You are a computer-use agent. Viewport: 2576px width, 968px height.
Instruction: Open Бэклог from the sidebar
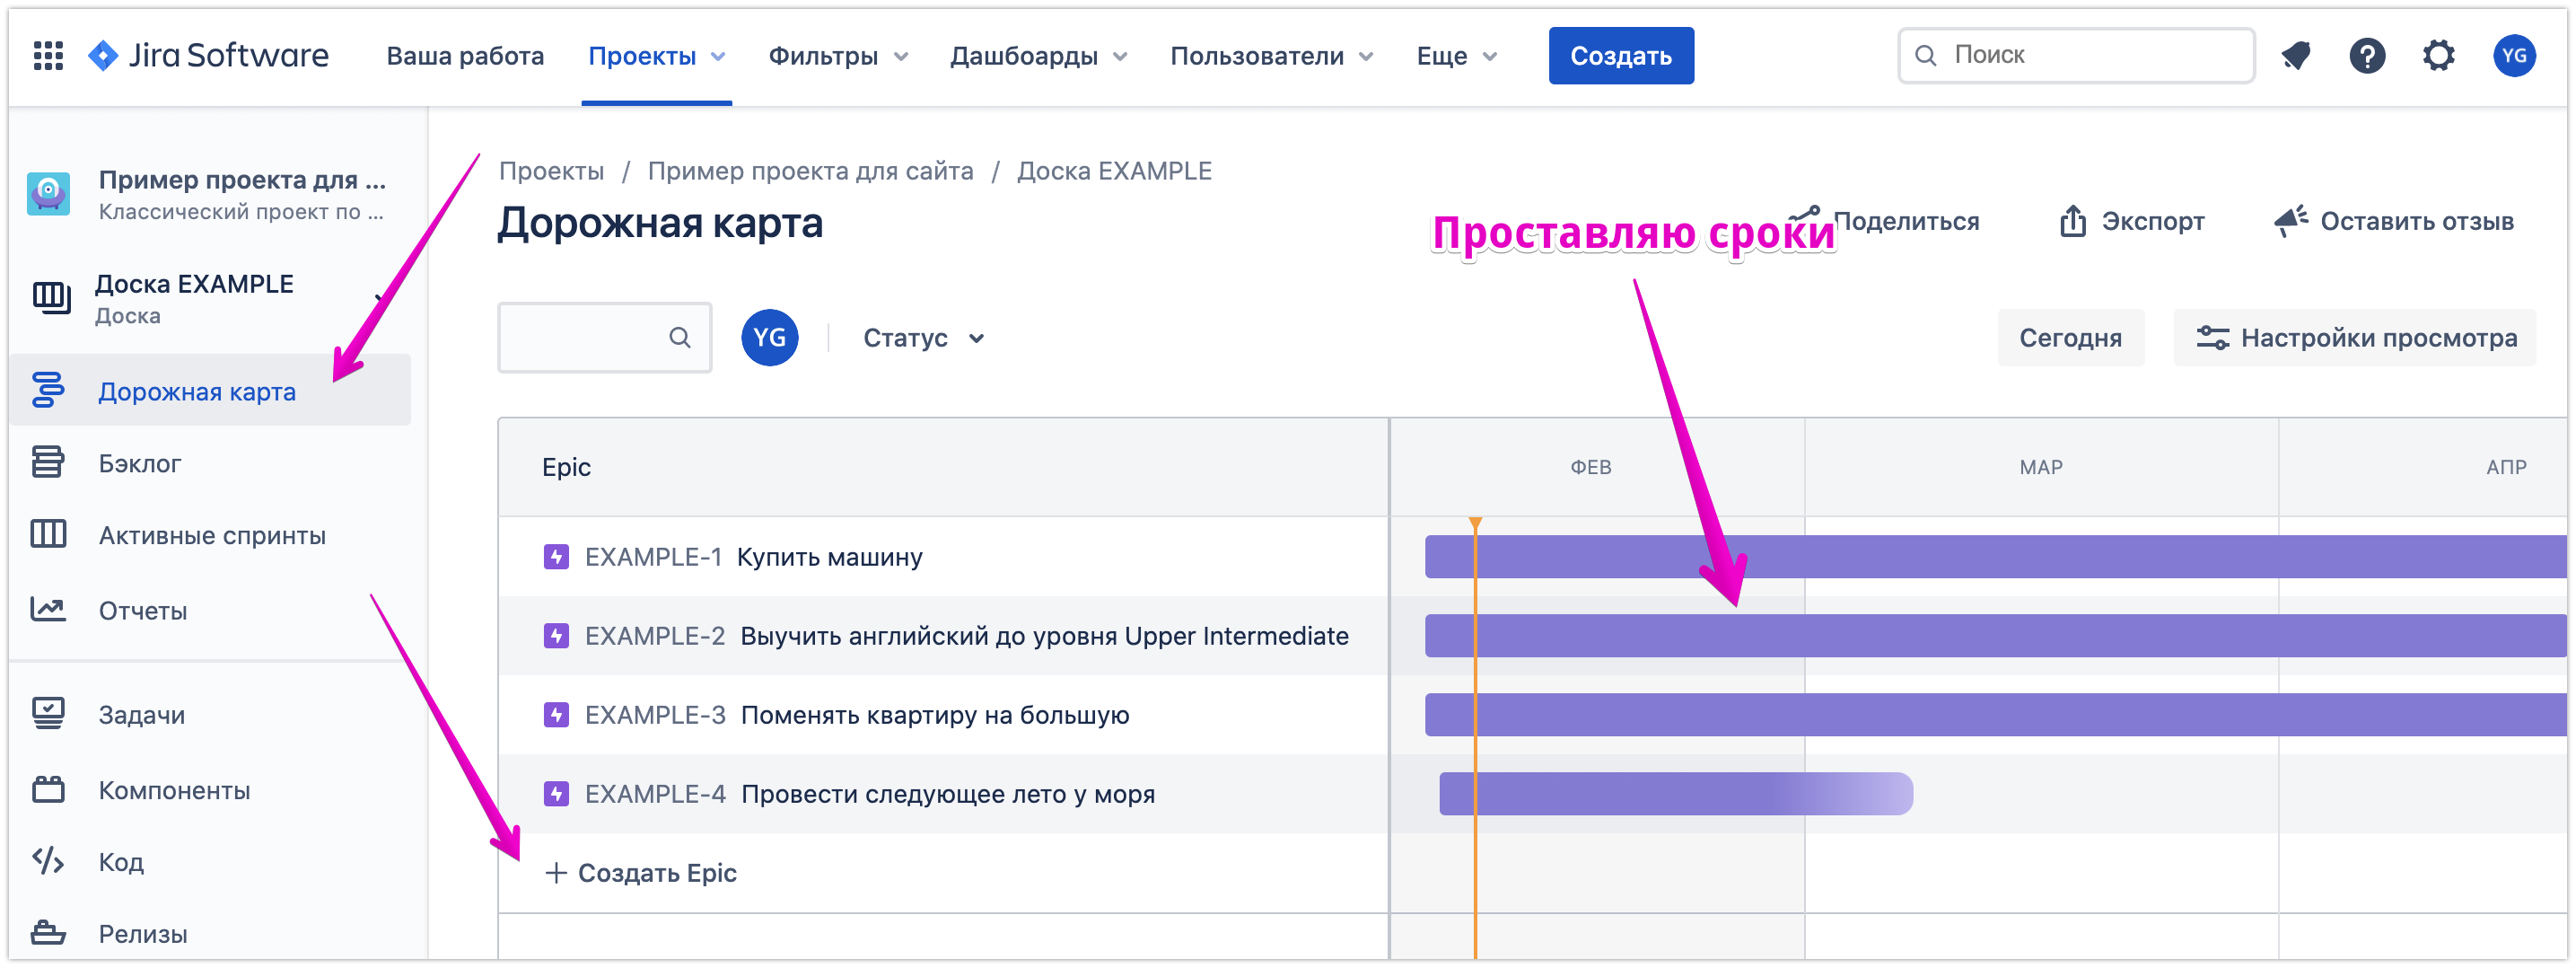point(139,463)
